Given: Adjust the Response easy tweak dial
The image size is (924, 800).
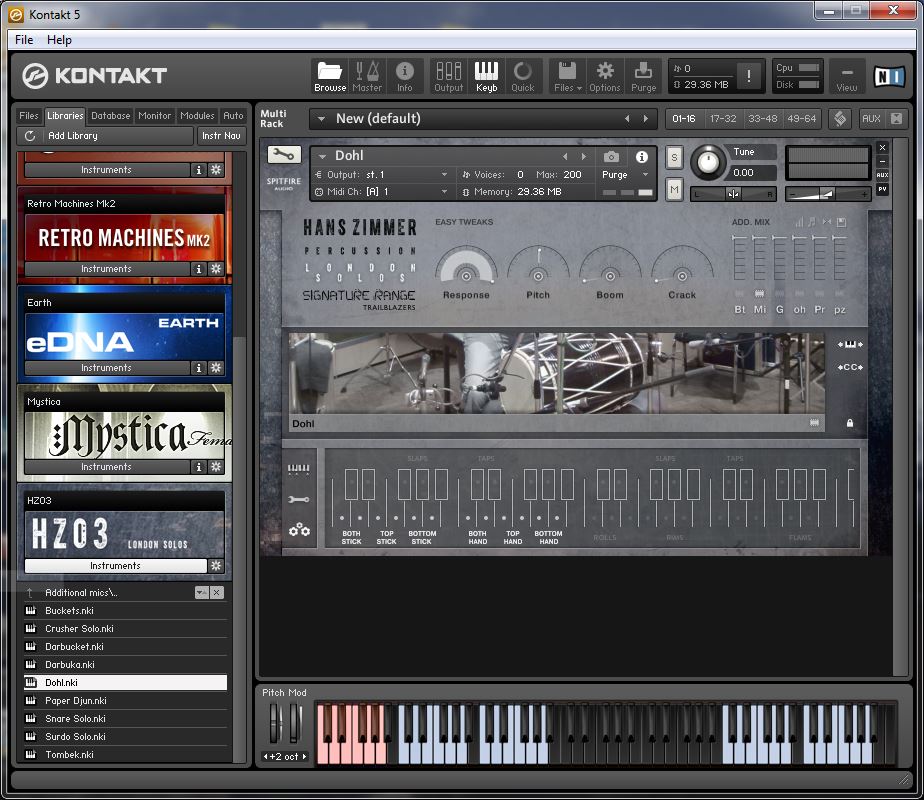Looking at the screenshot, I should point(466,266).
